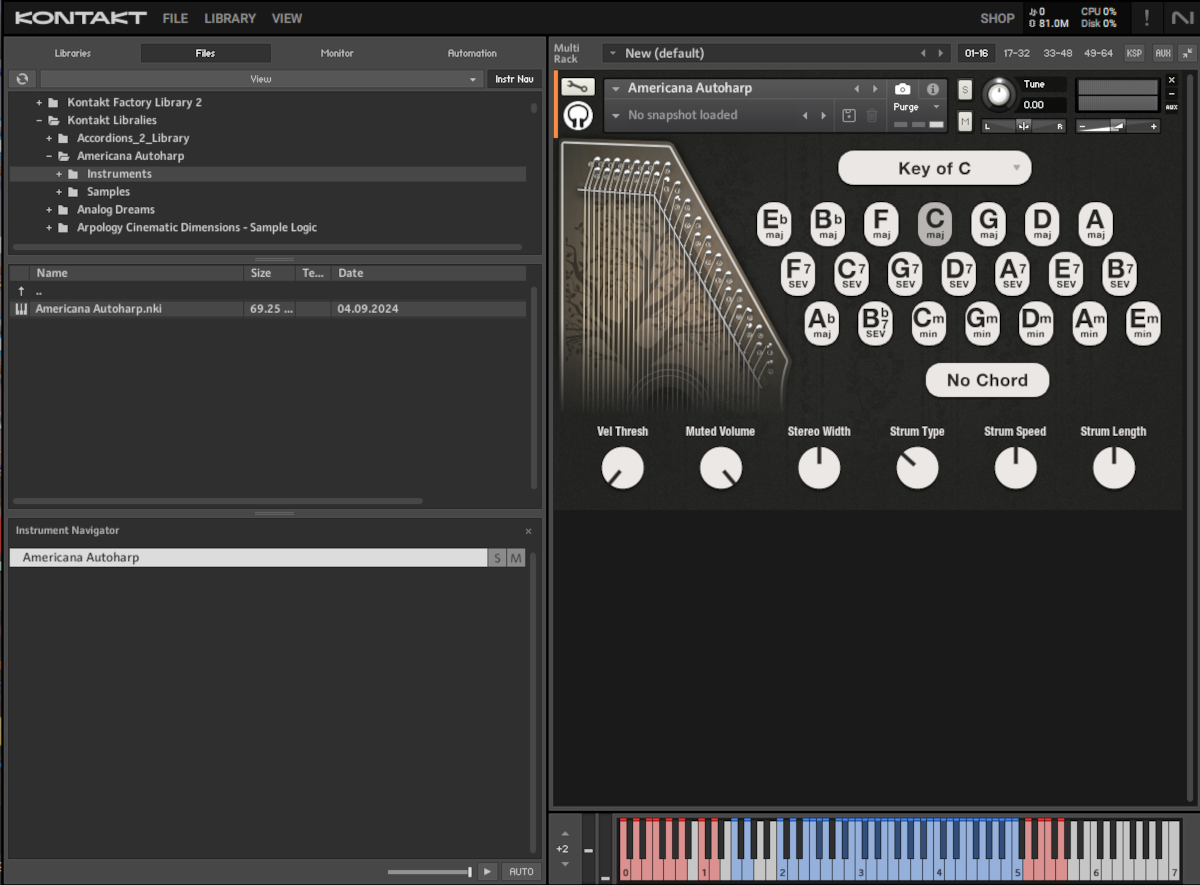The height and width of the screenshot is (885, 1200).
Task: Toggle the AUX rack button
Action: [1162, 53]
